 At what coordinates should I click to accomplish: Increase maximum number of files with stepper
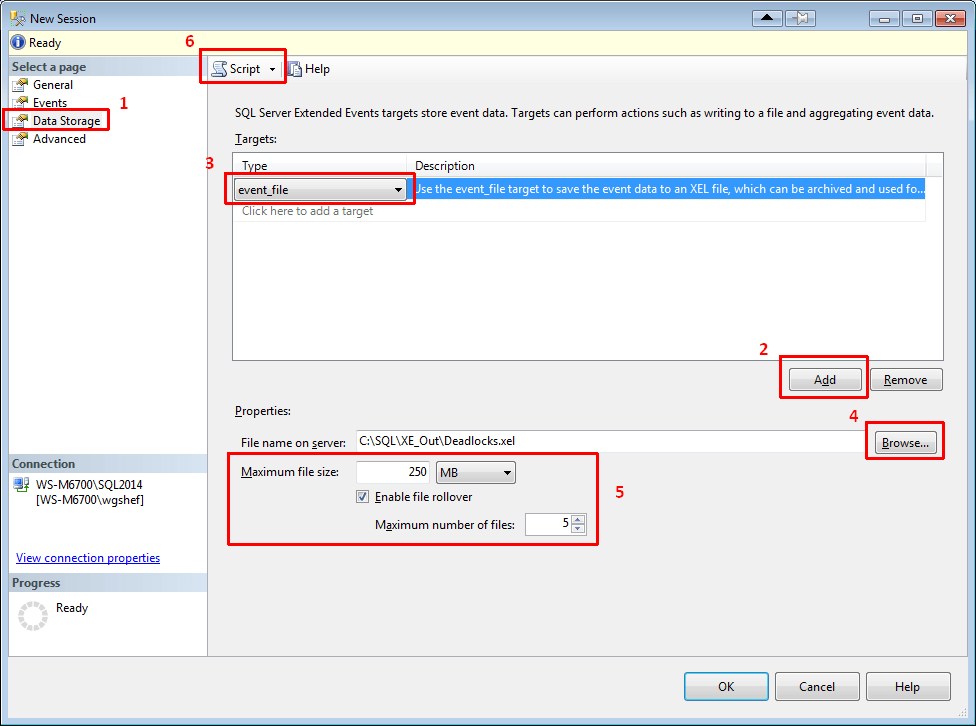(x=578, y=519)
